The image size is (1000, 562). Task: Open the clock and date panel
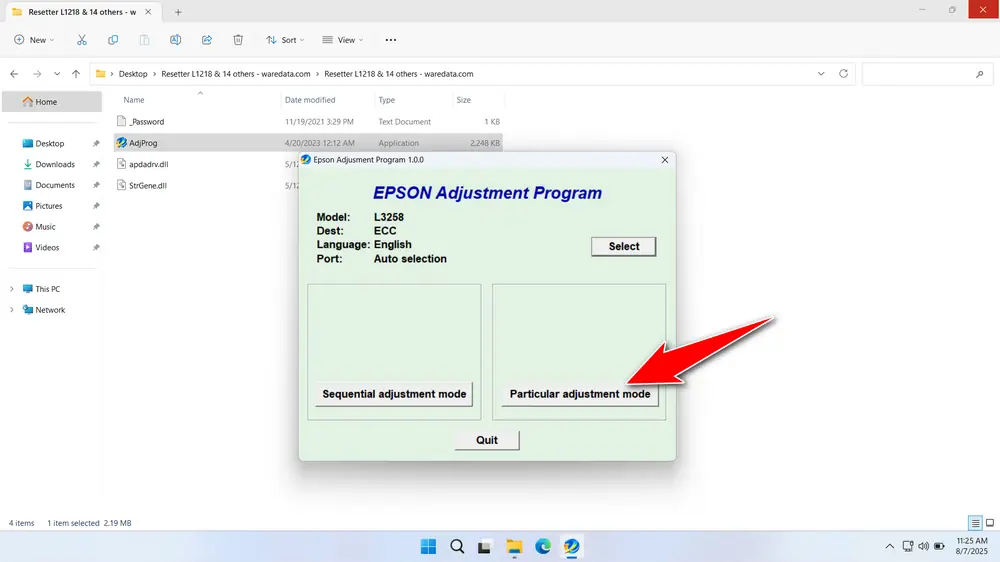(971, 546)
